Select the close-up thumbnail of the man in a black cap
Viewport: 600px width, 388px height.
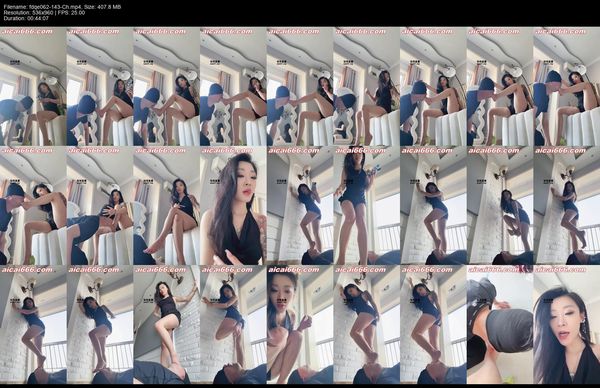500,325
